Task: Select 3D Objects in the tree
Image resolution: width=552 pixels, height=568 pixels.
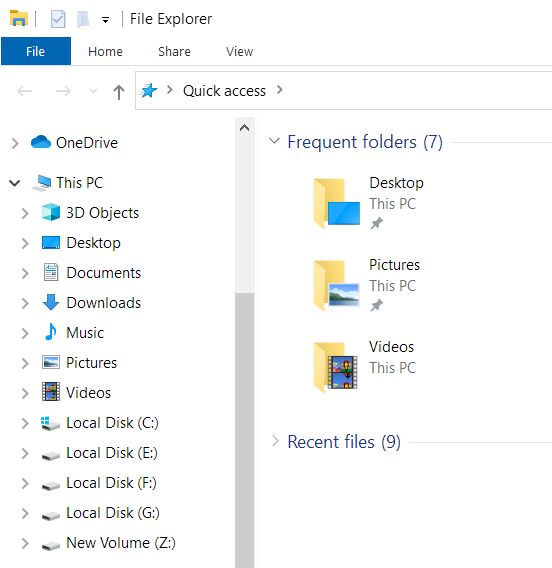Action: coord(103,213)
